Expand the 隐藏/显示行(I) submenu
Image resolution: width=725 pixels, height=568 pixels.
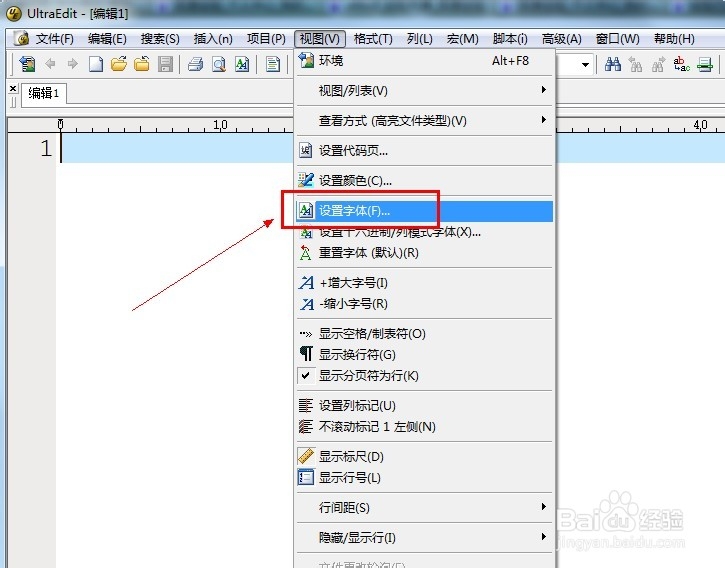424,537
